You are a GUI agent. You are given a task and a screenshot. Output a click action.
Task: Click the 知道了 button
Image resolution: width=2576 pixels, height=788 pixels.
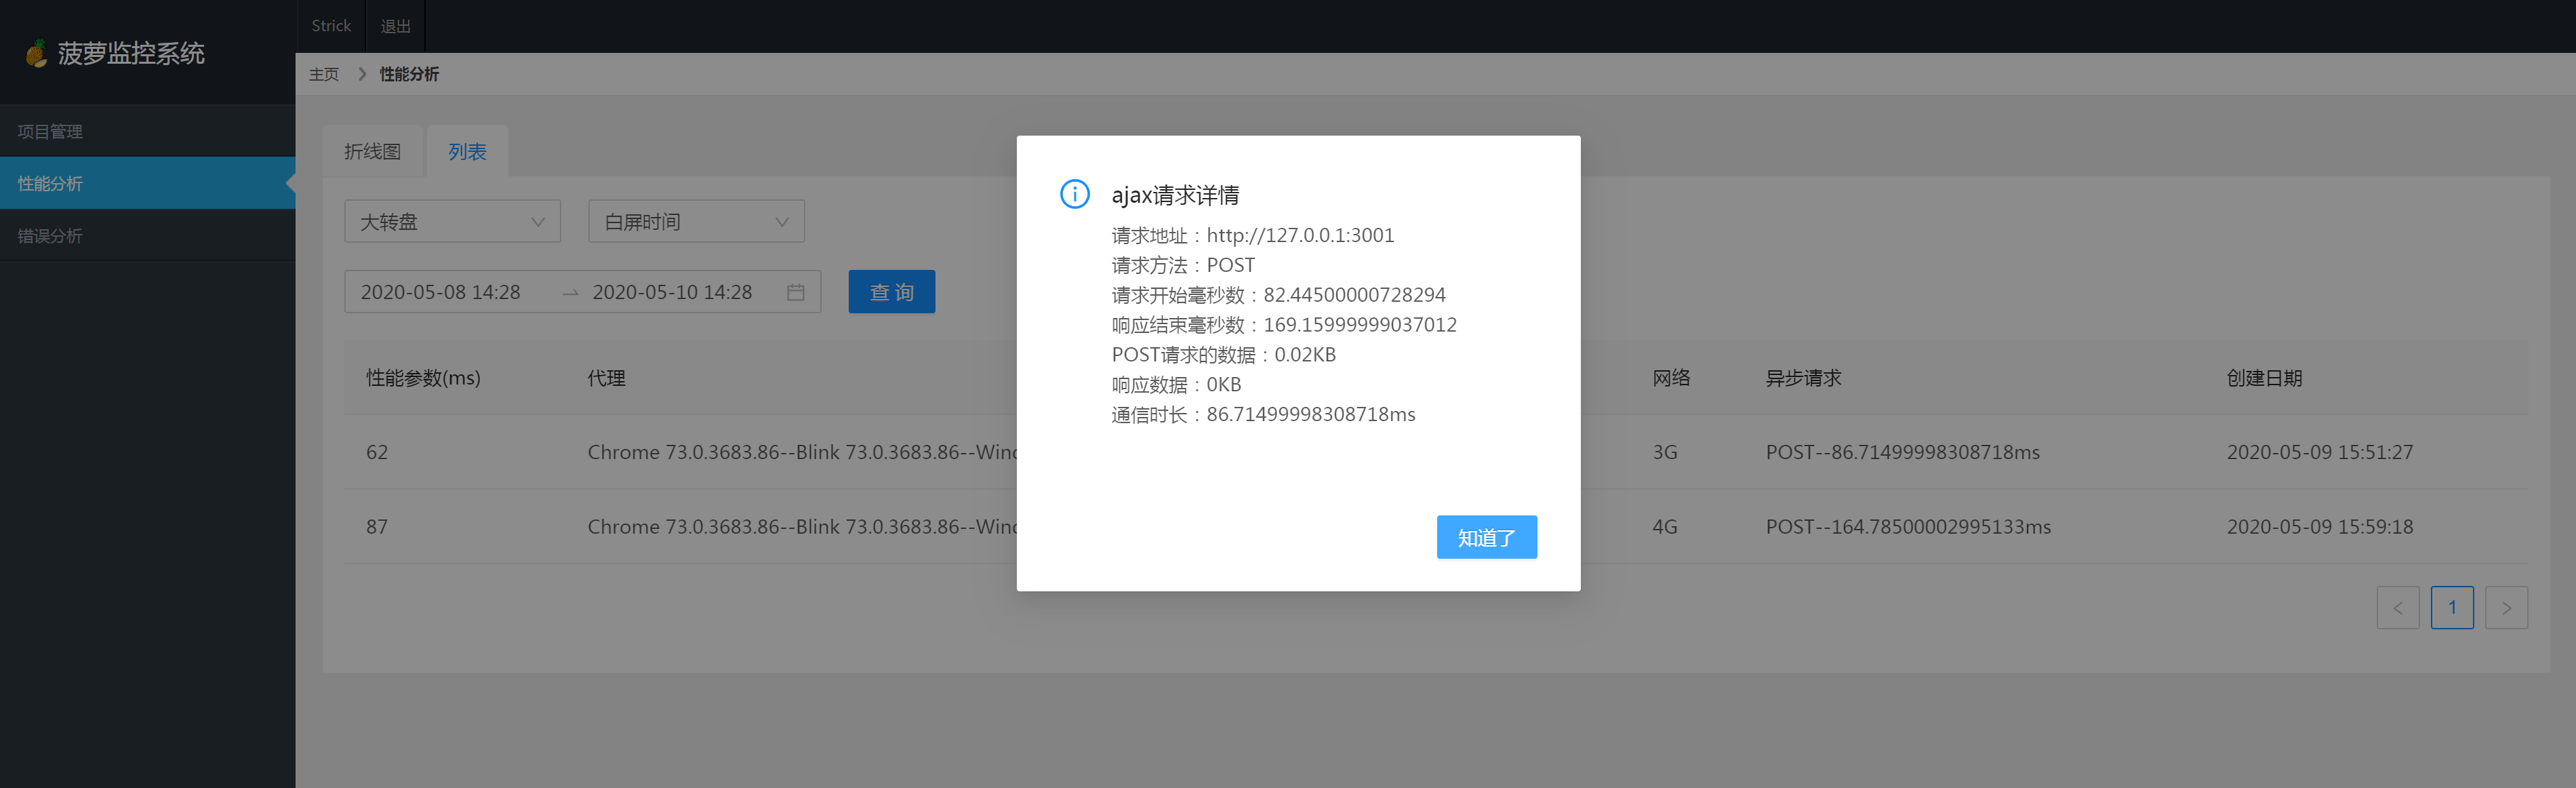[1486, 537]
